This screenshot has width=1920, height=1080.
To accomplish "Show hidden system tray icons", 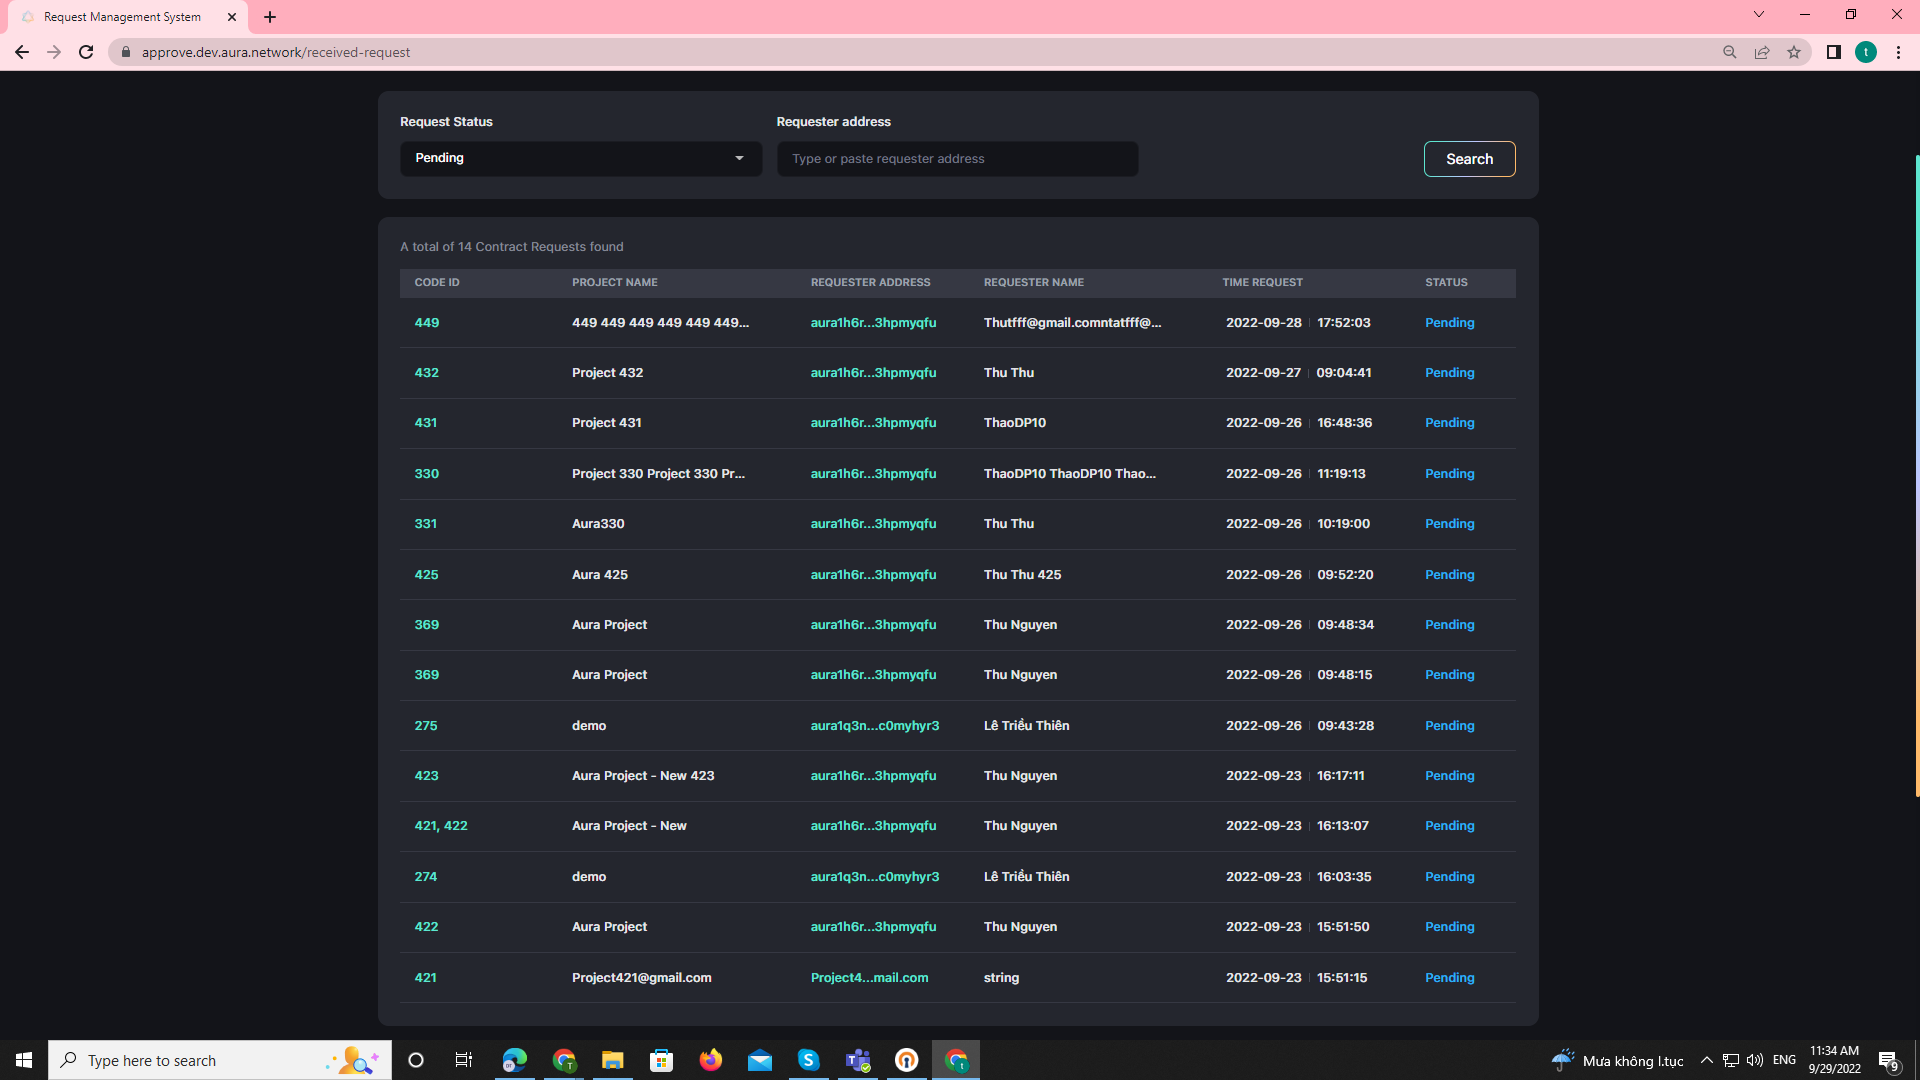I will [1706, 1060].
